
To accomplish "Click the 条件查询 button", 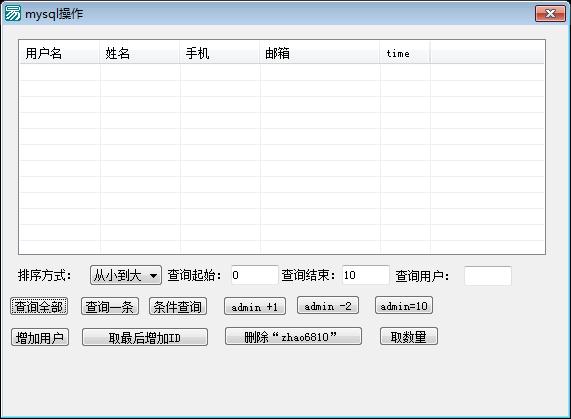I will tap(178, 306).
